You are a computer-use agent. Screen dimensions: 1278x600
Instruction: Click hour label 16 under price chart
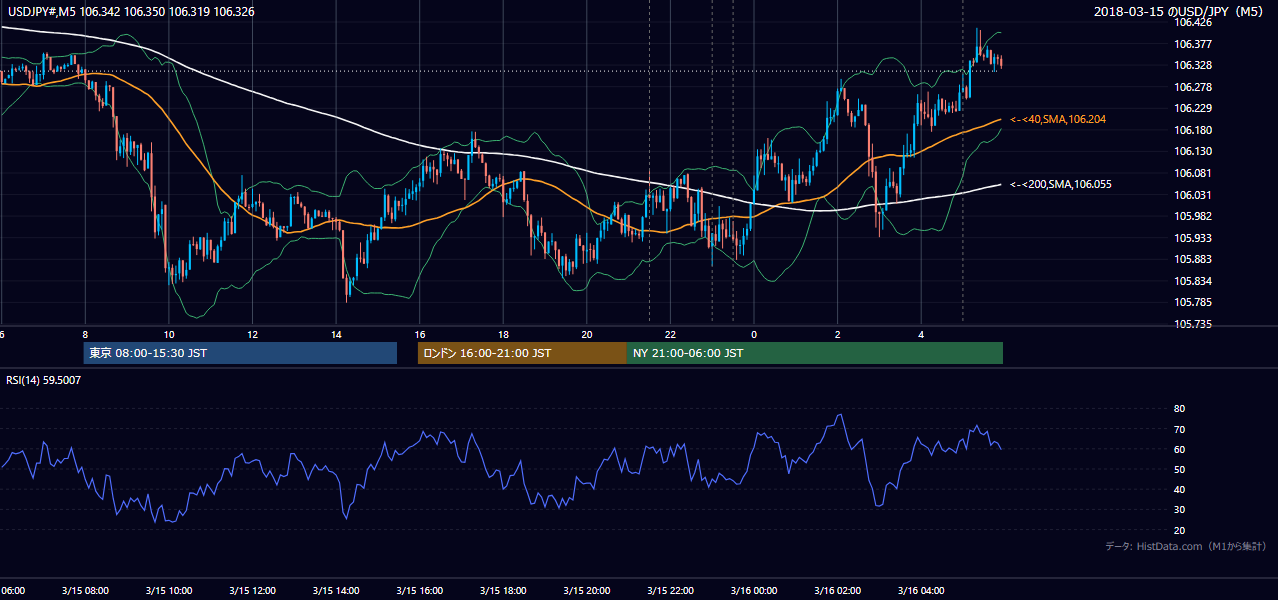(x=420, y=334)
